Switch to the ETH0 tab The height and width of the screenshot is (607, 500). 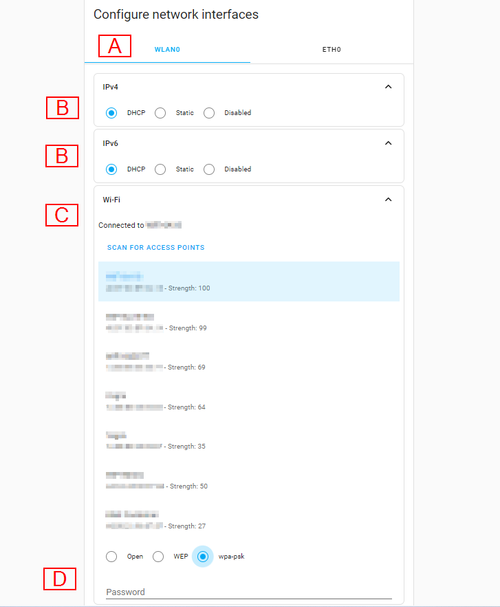(x=332, y=50)
